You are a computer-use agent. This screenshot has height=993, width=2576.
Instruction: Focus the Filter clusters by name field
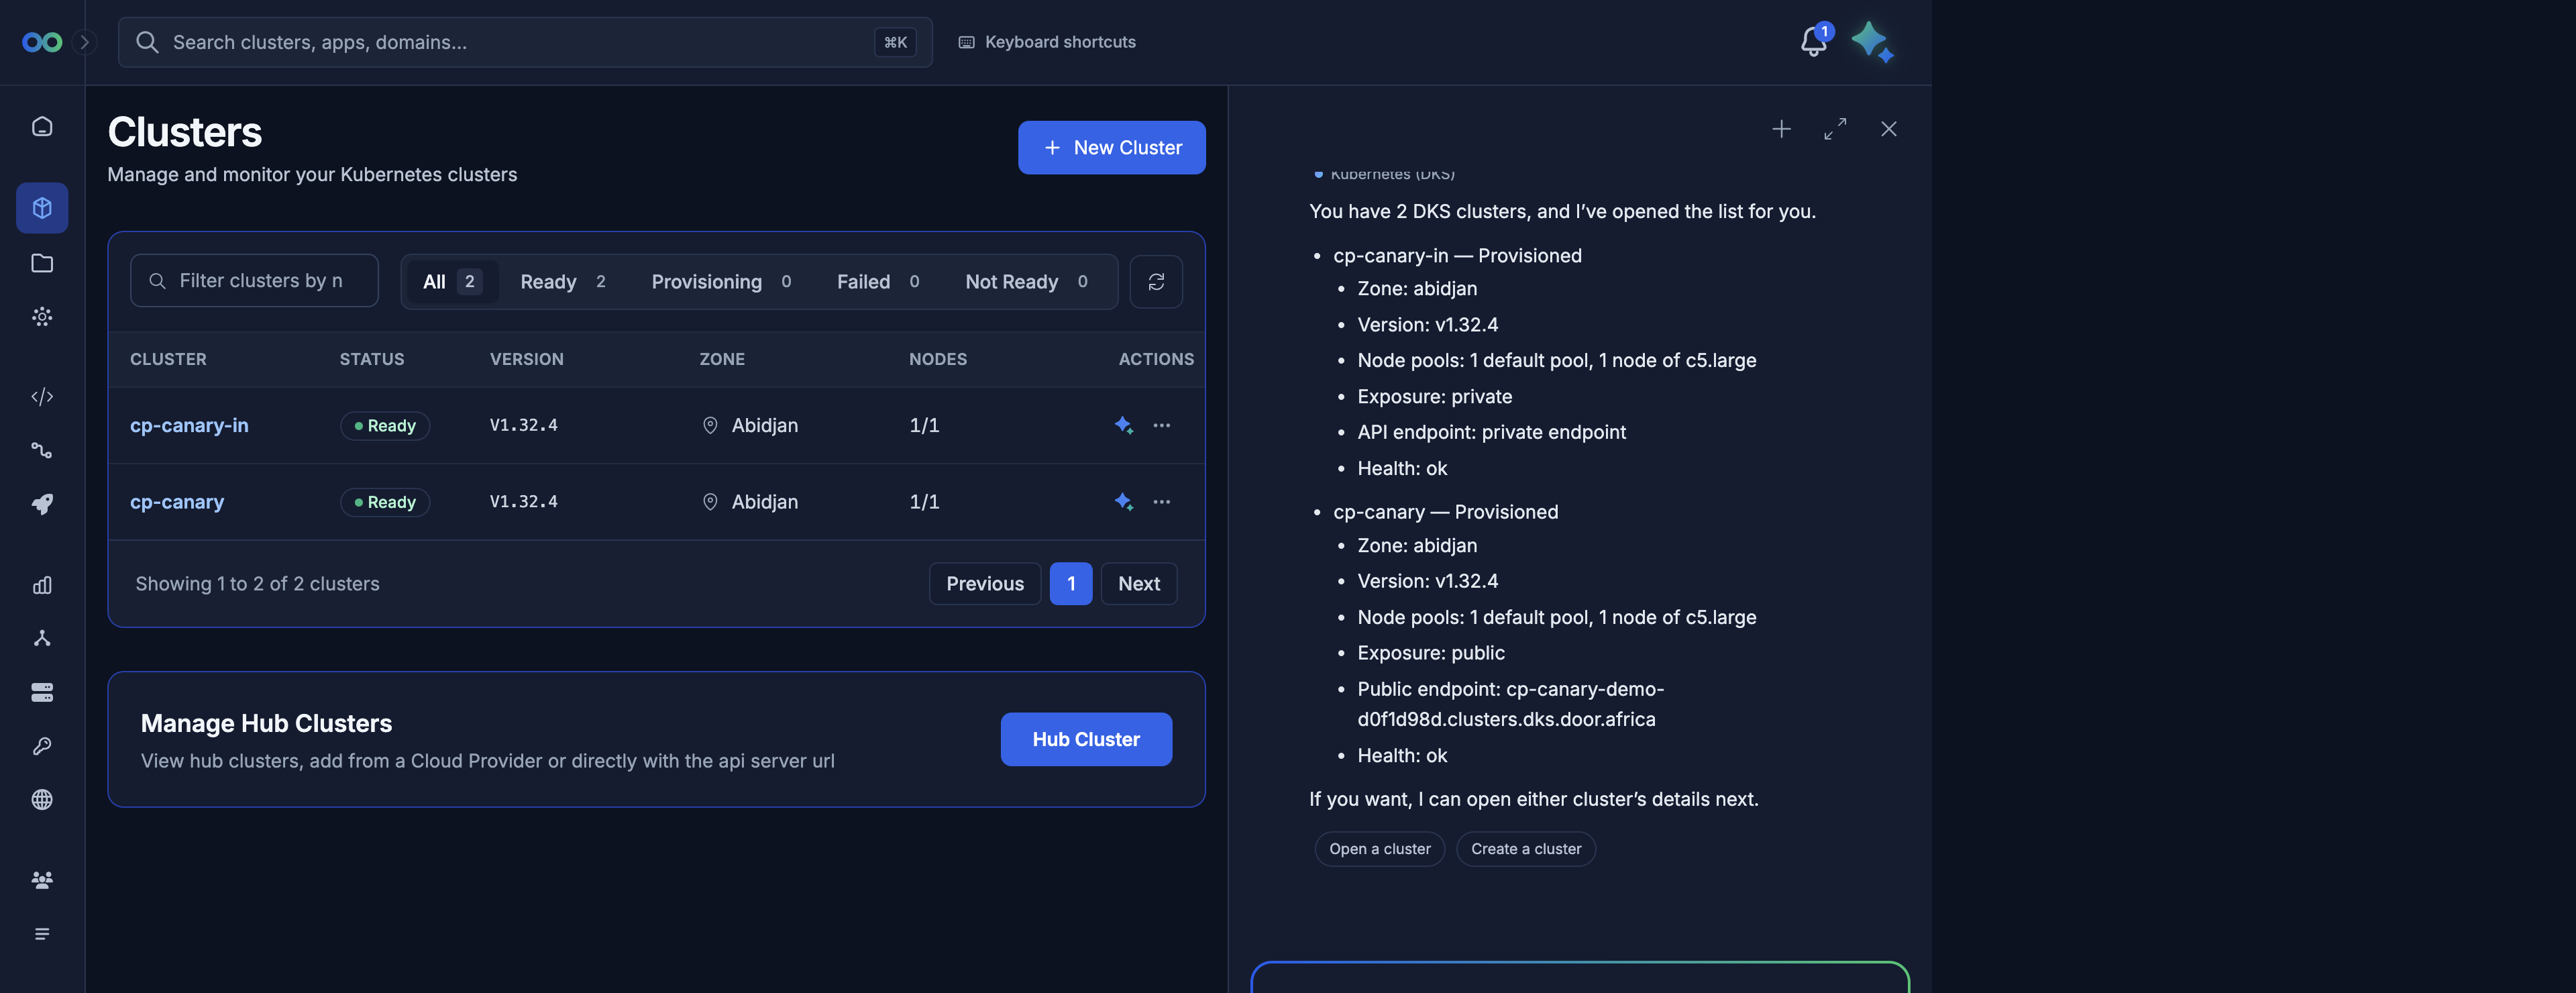[254, 281]
